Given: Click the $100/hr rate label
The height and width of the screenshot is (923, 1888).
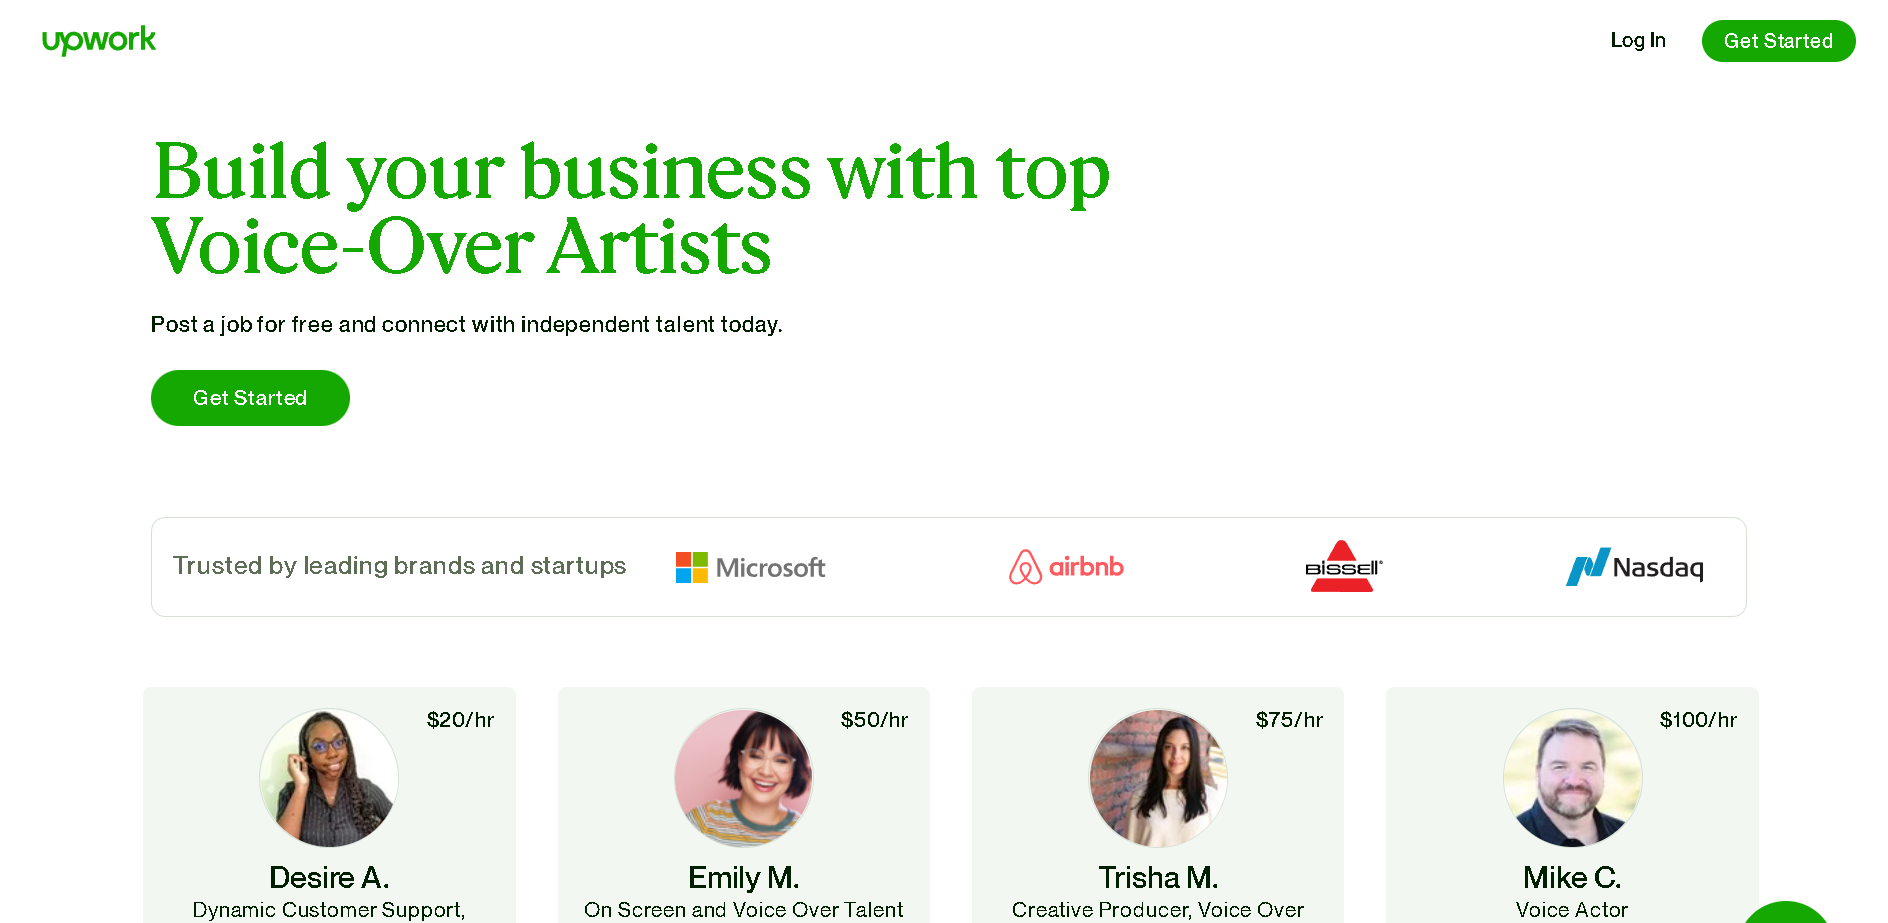Looking at the screenshot, I should pos(1698,720).
